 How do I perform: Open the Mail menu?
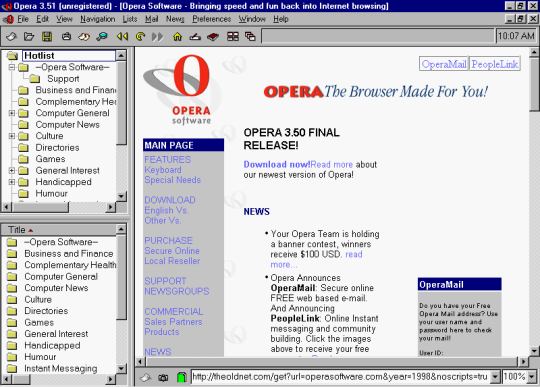pos(152,19)
